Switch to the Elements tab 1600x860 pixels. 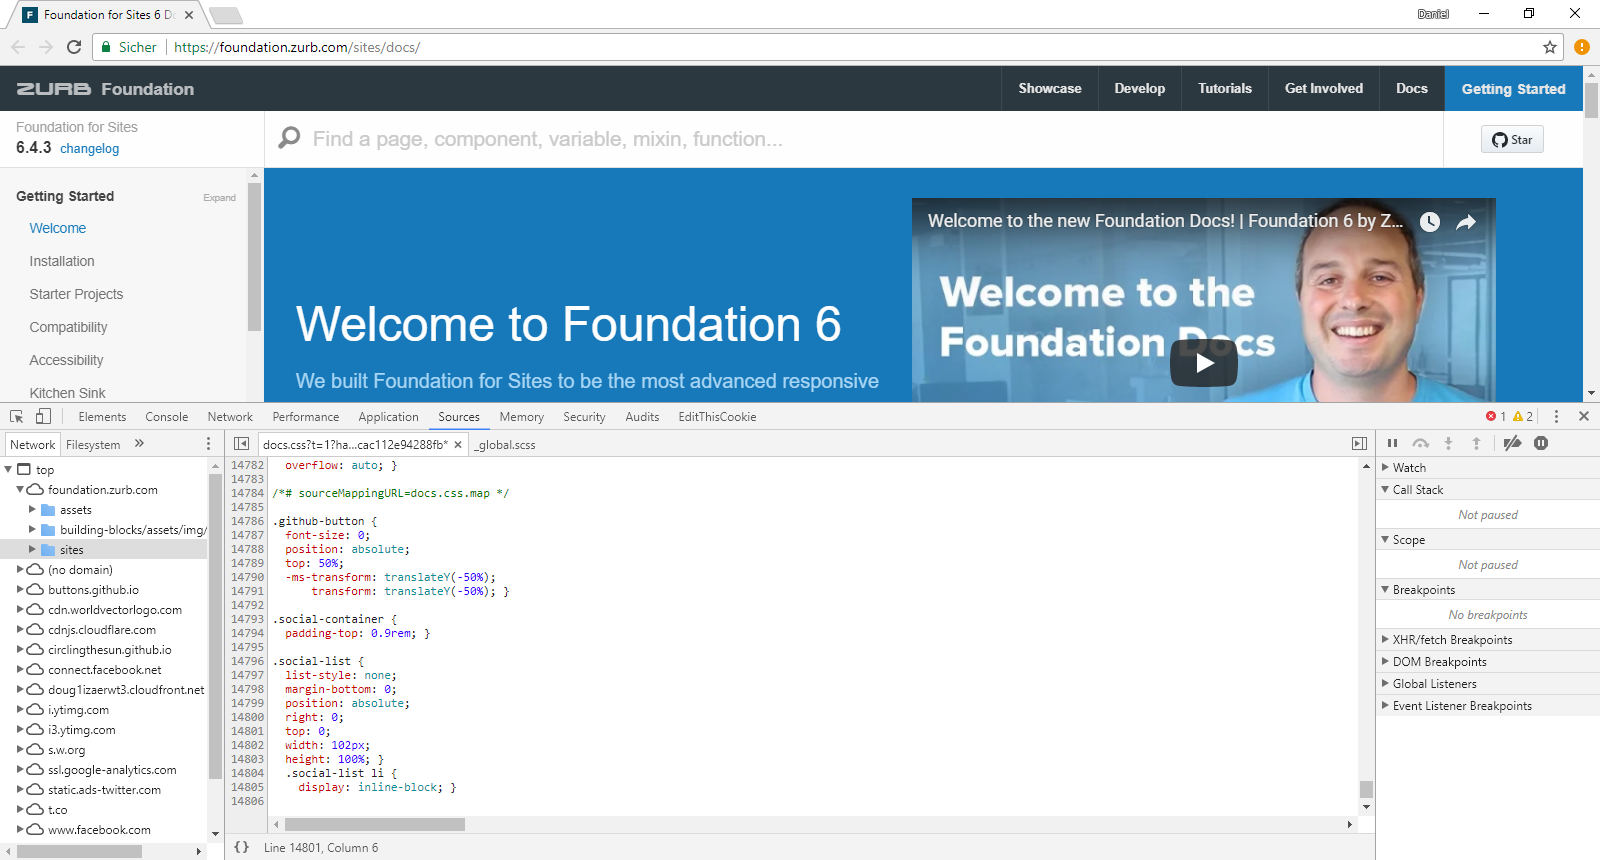[102, 417]
